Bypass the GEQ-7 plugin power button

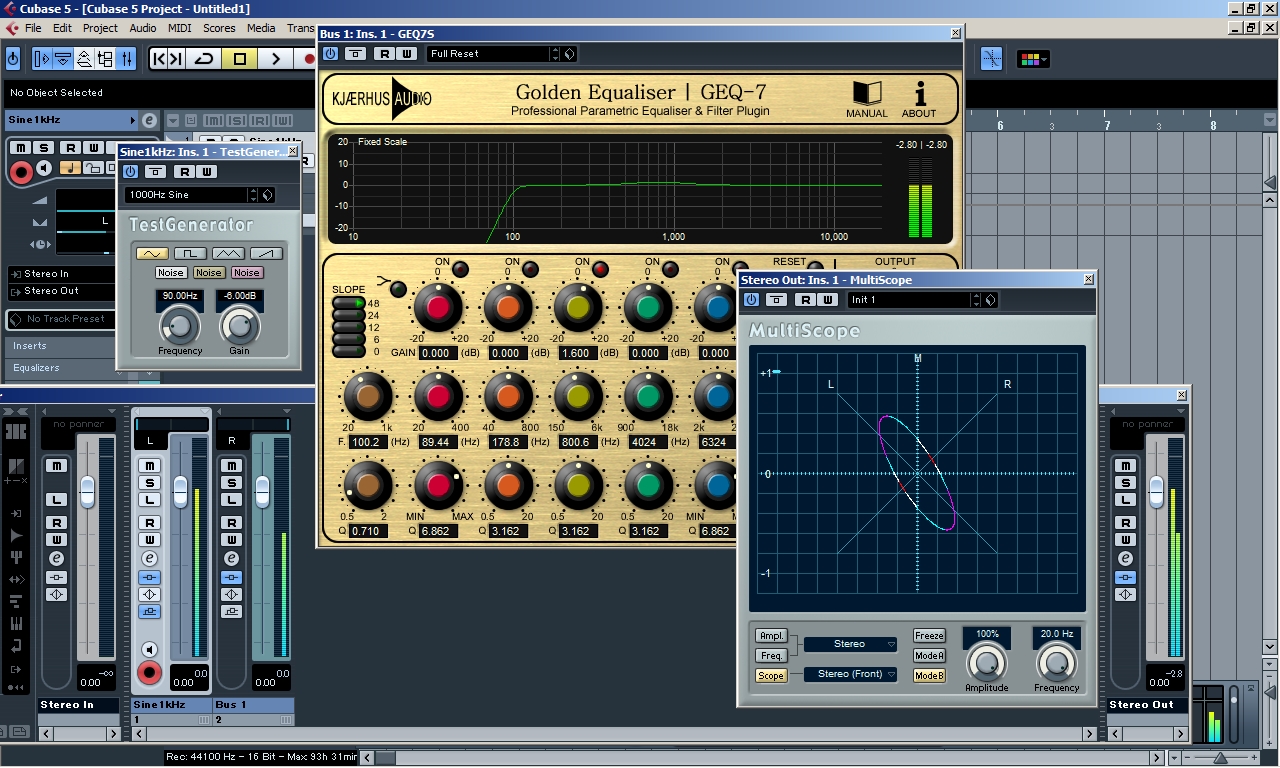(331, 54)
